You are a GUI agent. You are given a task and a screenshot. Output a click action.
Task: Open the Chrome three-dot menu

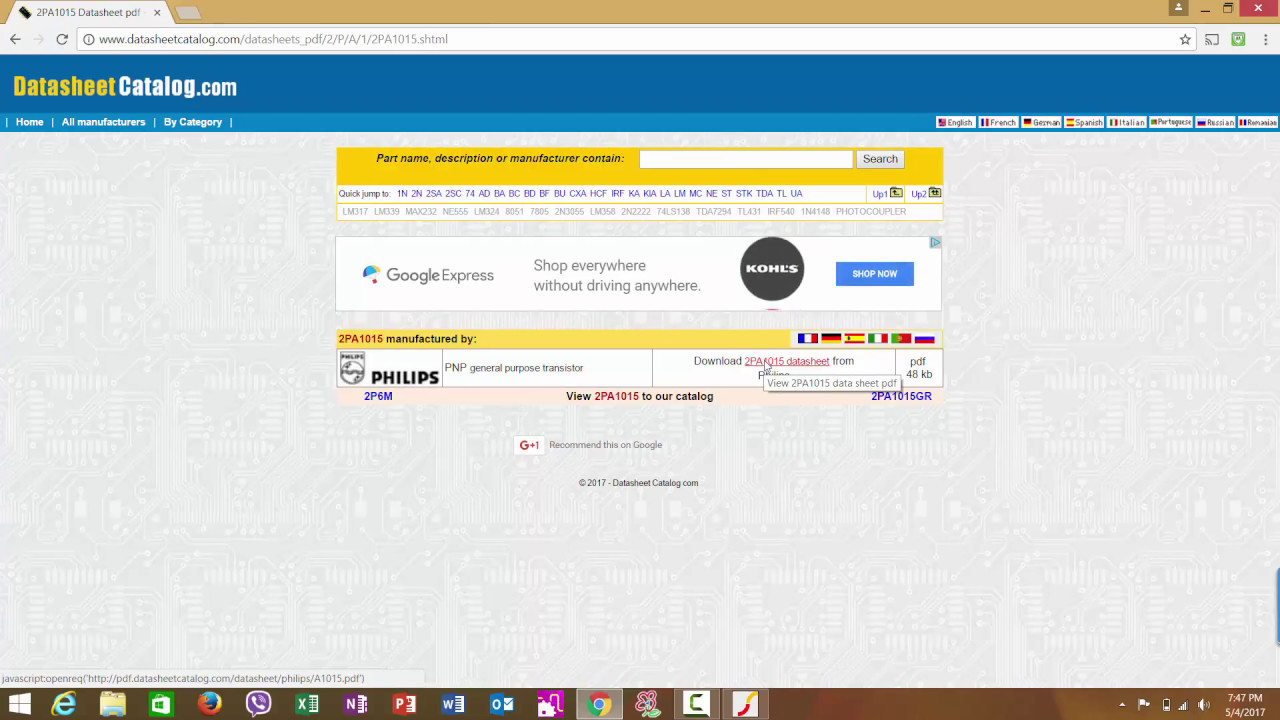[x=1264, y=39]
